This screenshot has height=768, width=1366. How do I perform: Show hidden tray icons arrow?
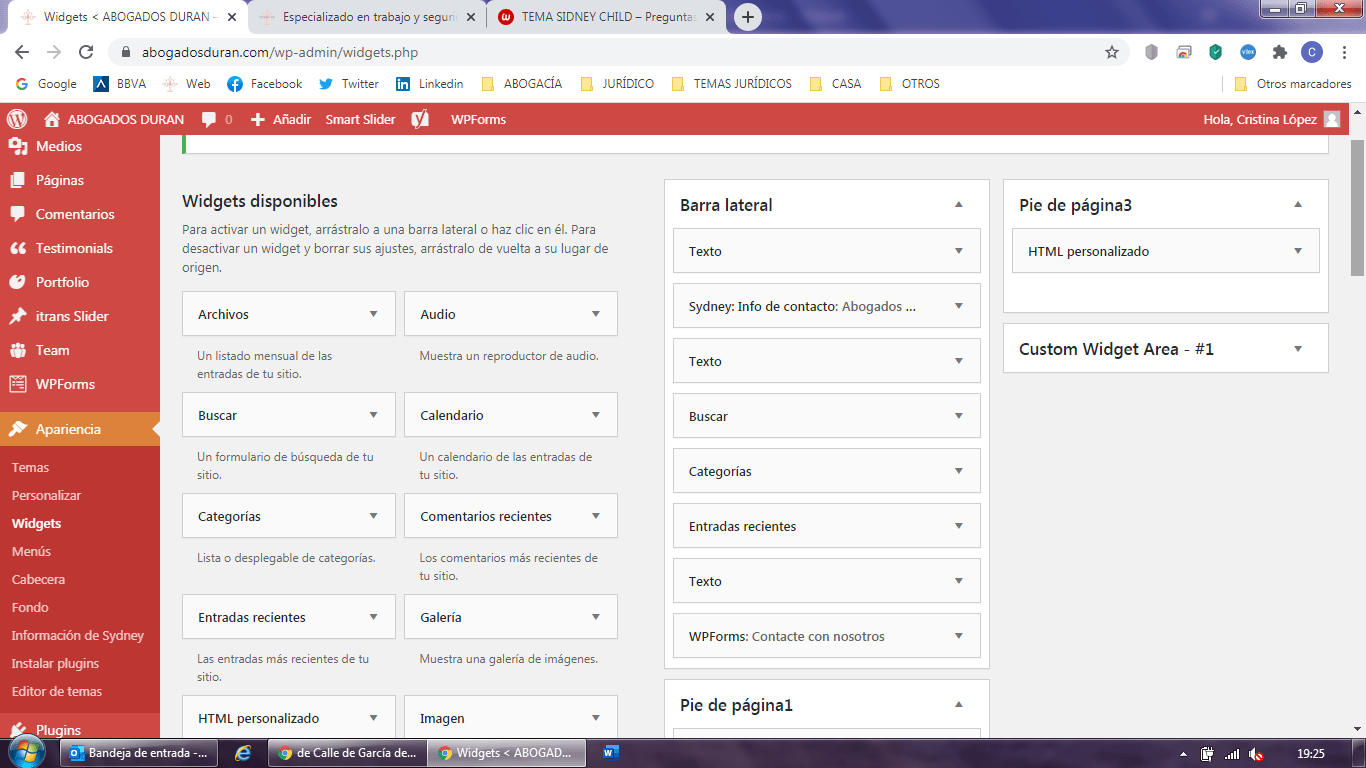pos(1184,754)
